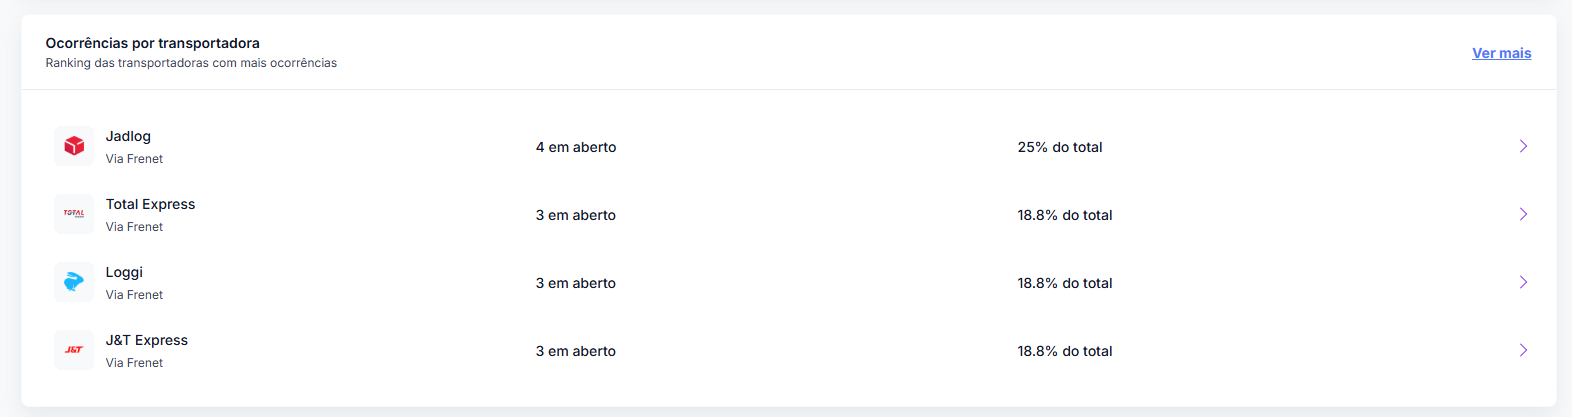Click J&T Express 3 em aberto count
The image size is (1572, 417).
(x=576, y=351)
